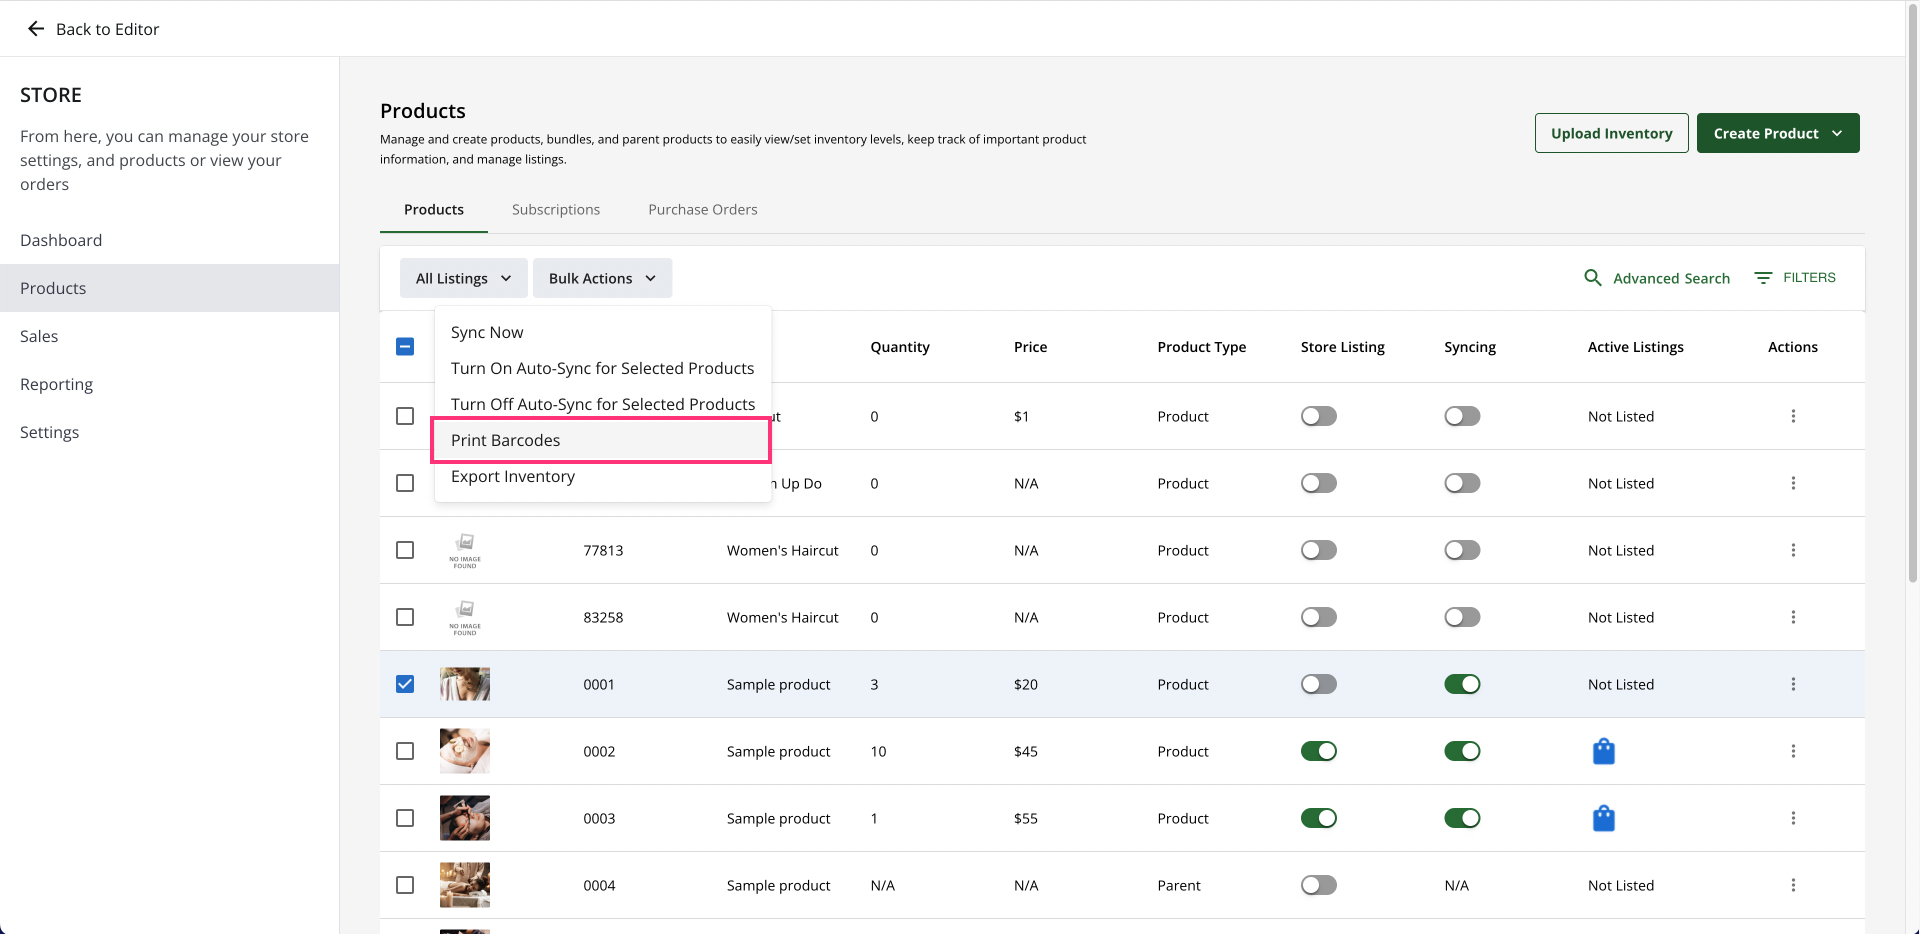The width and height of the screenshot is (1920, 934).
Task: Switch to the Purchase Orders tab
Action: click(702, 210)
